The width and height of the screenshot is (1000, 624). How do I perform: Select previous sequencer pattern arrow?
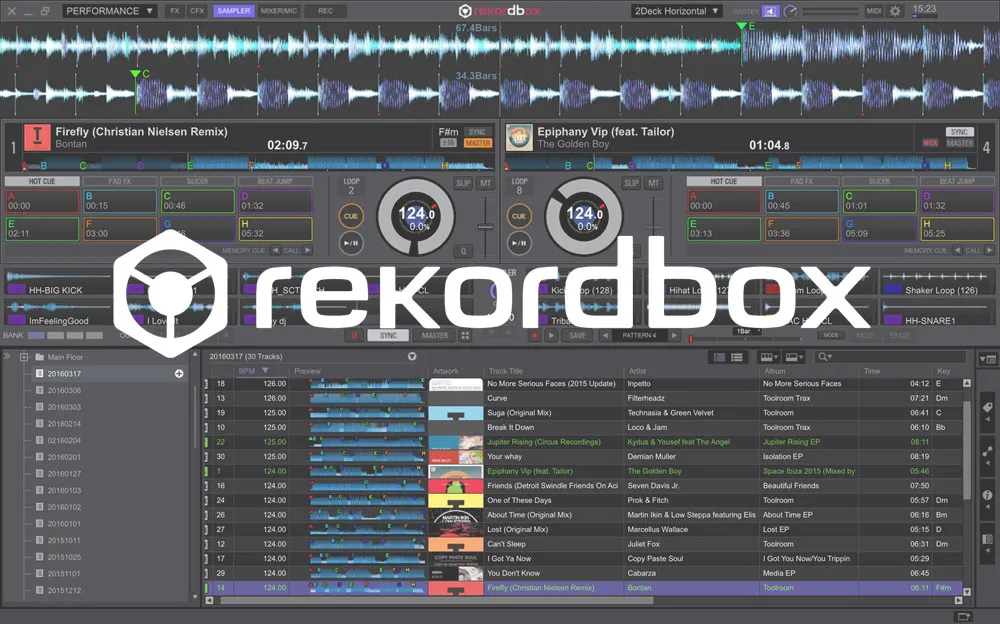point(605,336)
